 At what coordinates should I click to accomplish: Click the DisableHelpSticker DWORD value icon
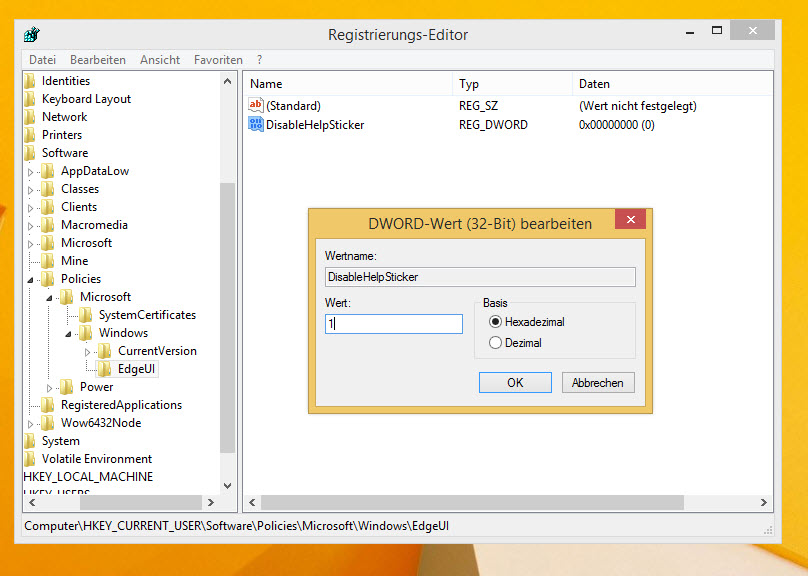[256, 124]
